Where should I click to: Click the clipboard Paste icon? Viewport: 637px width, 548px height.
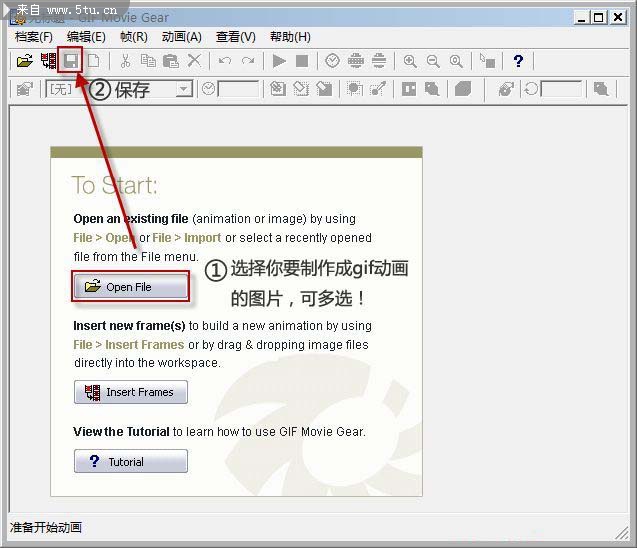(171, 61)
